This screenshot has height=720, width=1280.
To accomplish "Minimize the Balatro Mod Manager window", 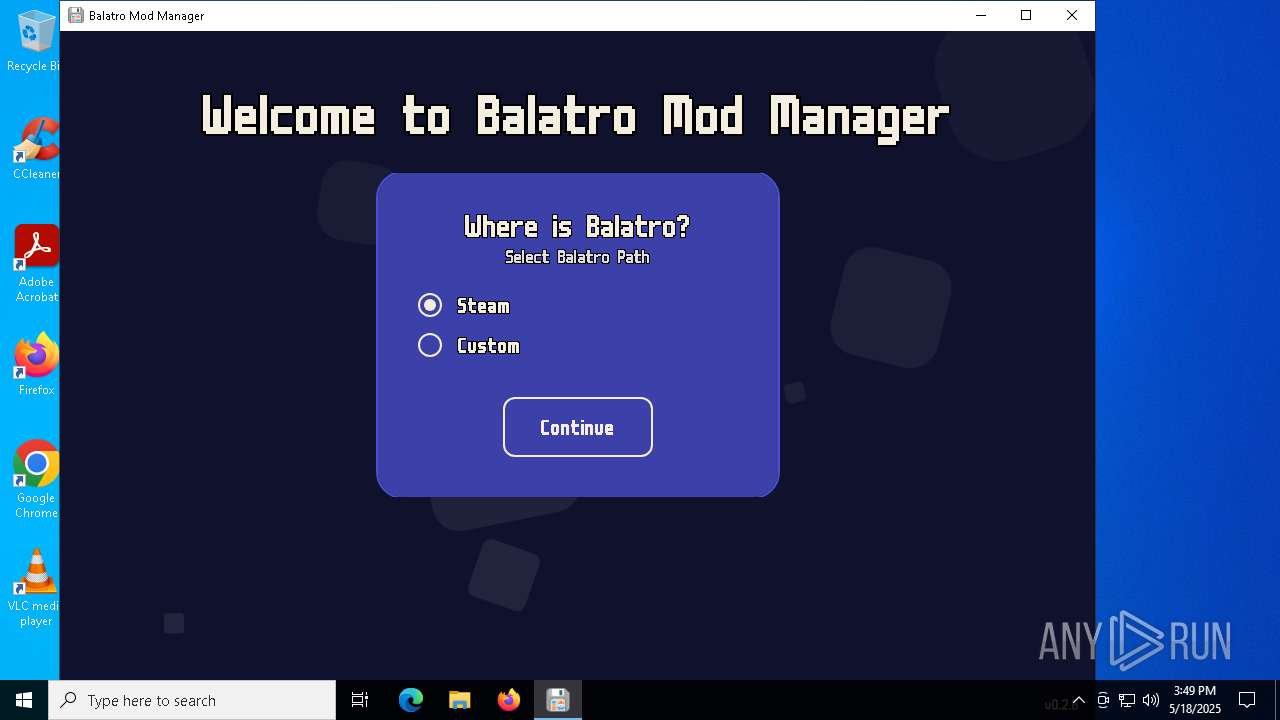I will 980,15.
